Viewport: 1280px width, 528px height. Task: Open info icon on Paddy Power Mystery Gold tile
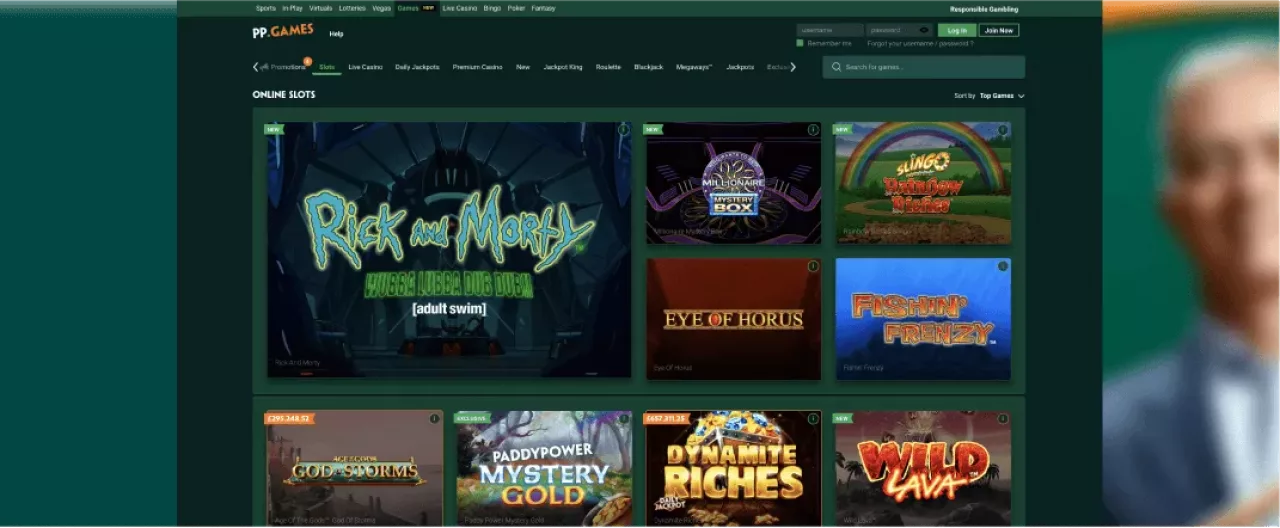pos(623,418)
